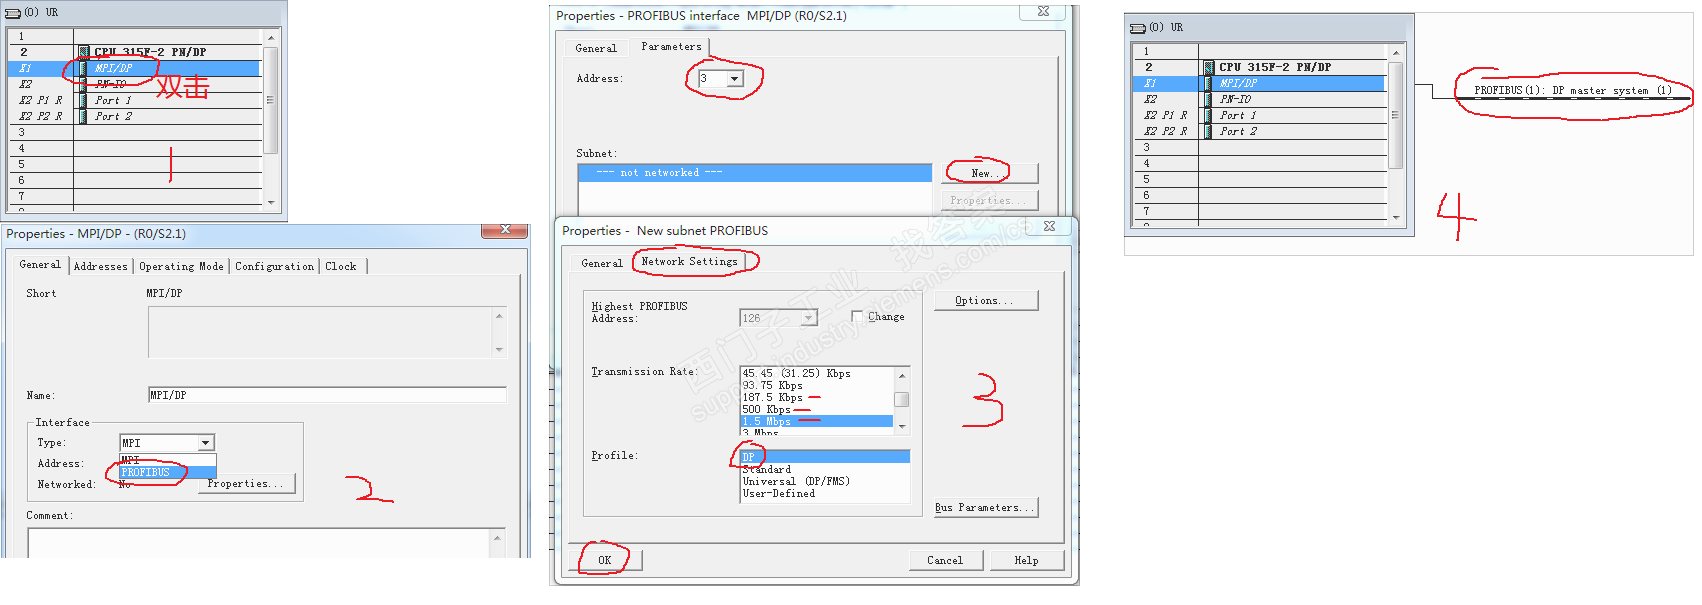
Task: Select the General tab in New subnet dialog
Action: [x=602, y=263]
